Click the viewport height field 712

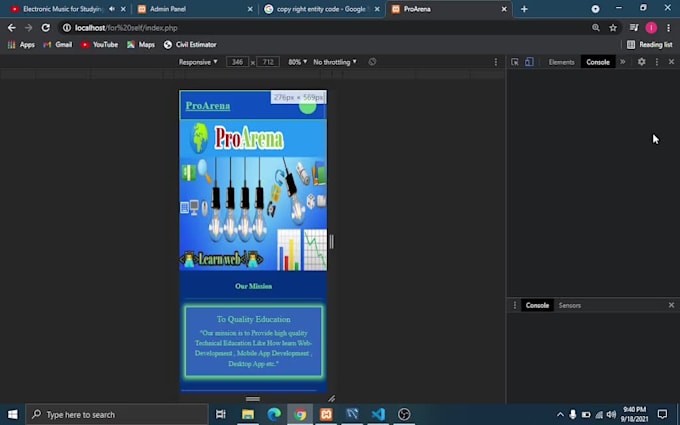pos(268,62)
